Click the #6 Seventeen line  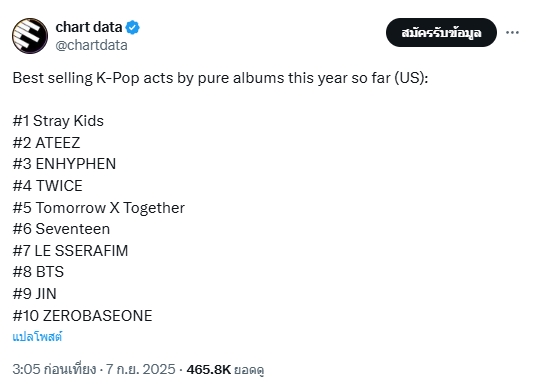tap(61, 229)
